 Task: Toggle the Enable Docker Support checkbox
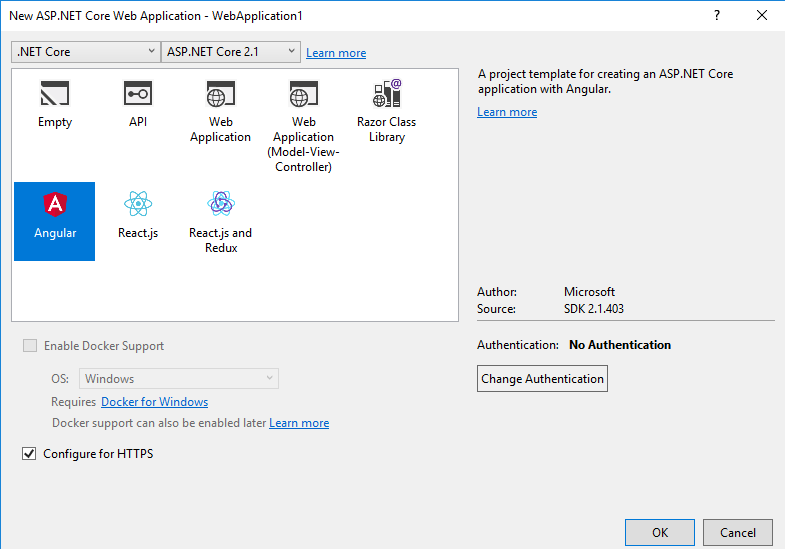point(29,346)
